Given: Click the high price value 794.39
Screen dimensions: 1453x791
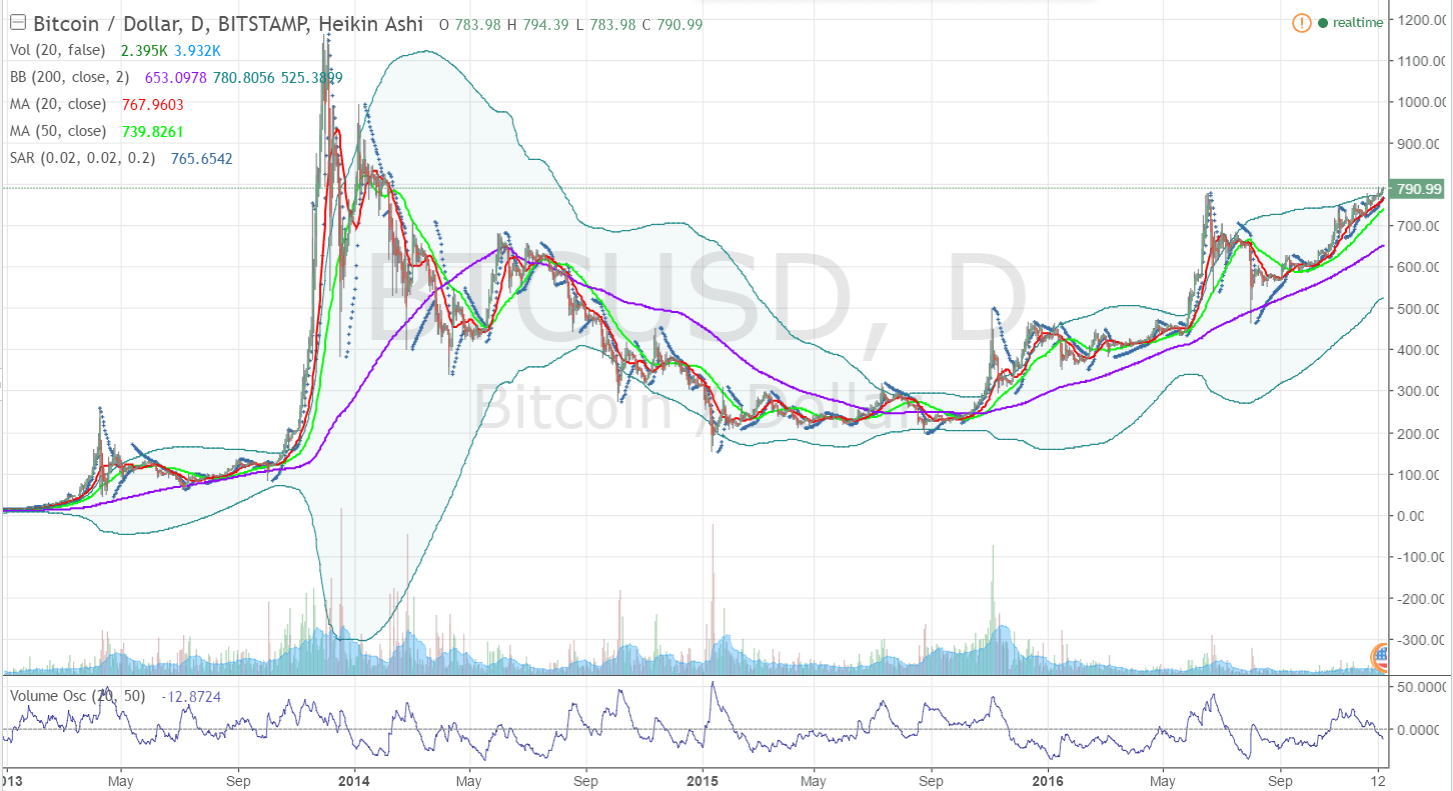Looking at the screenshot, I should (548, 24).
